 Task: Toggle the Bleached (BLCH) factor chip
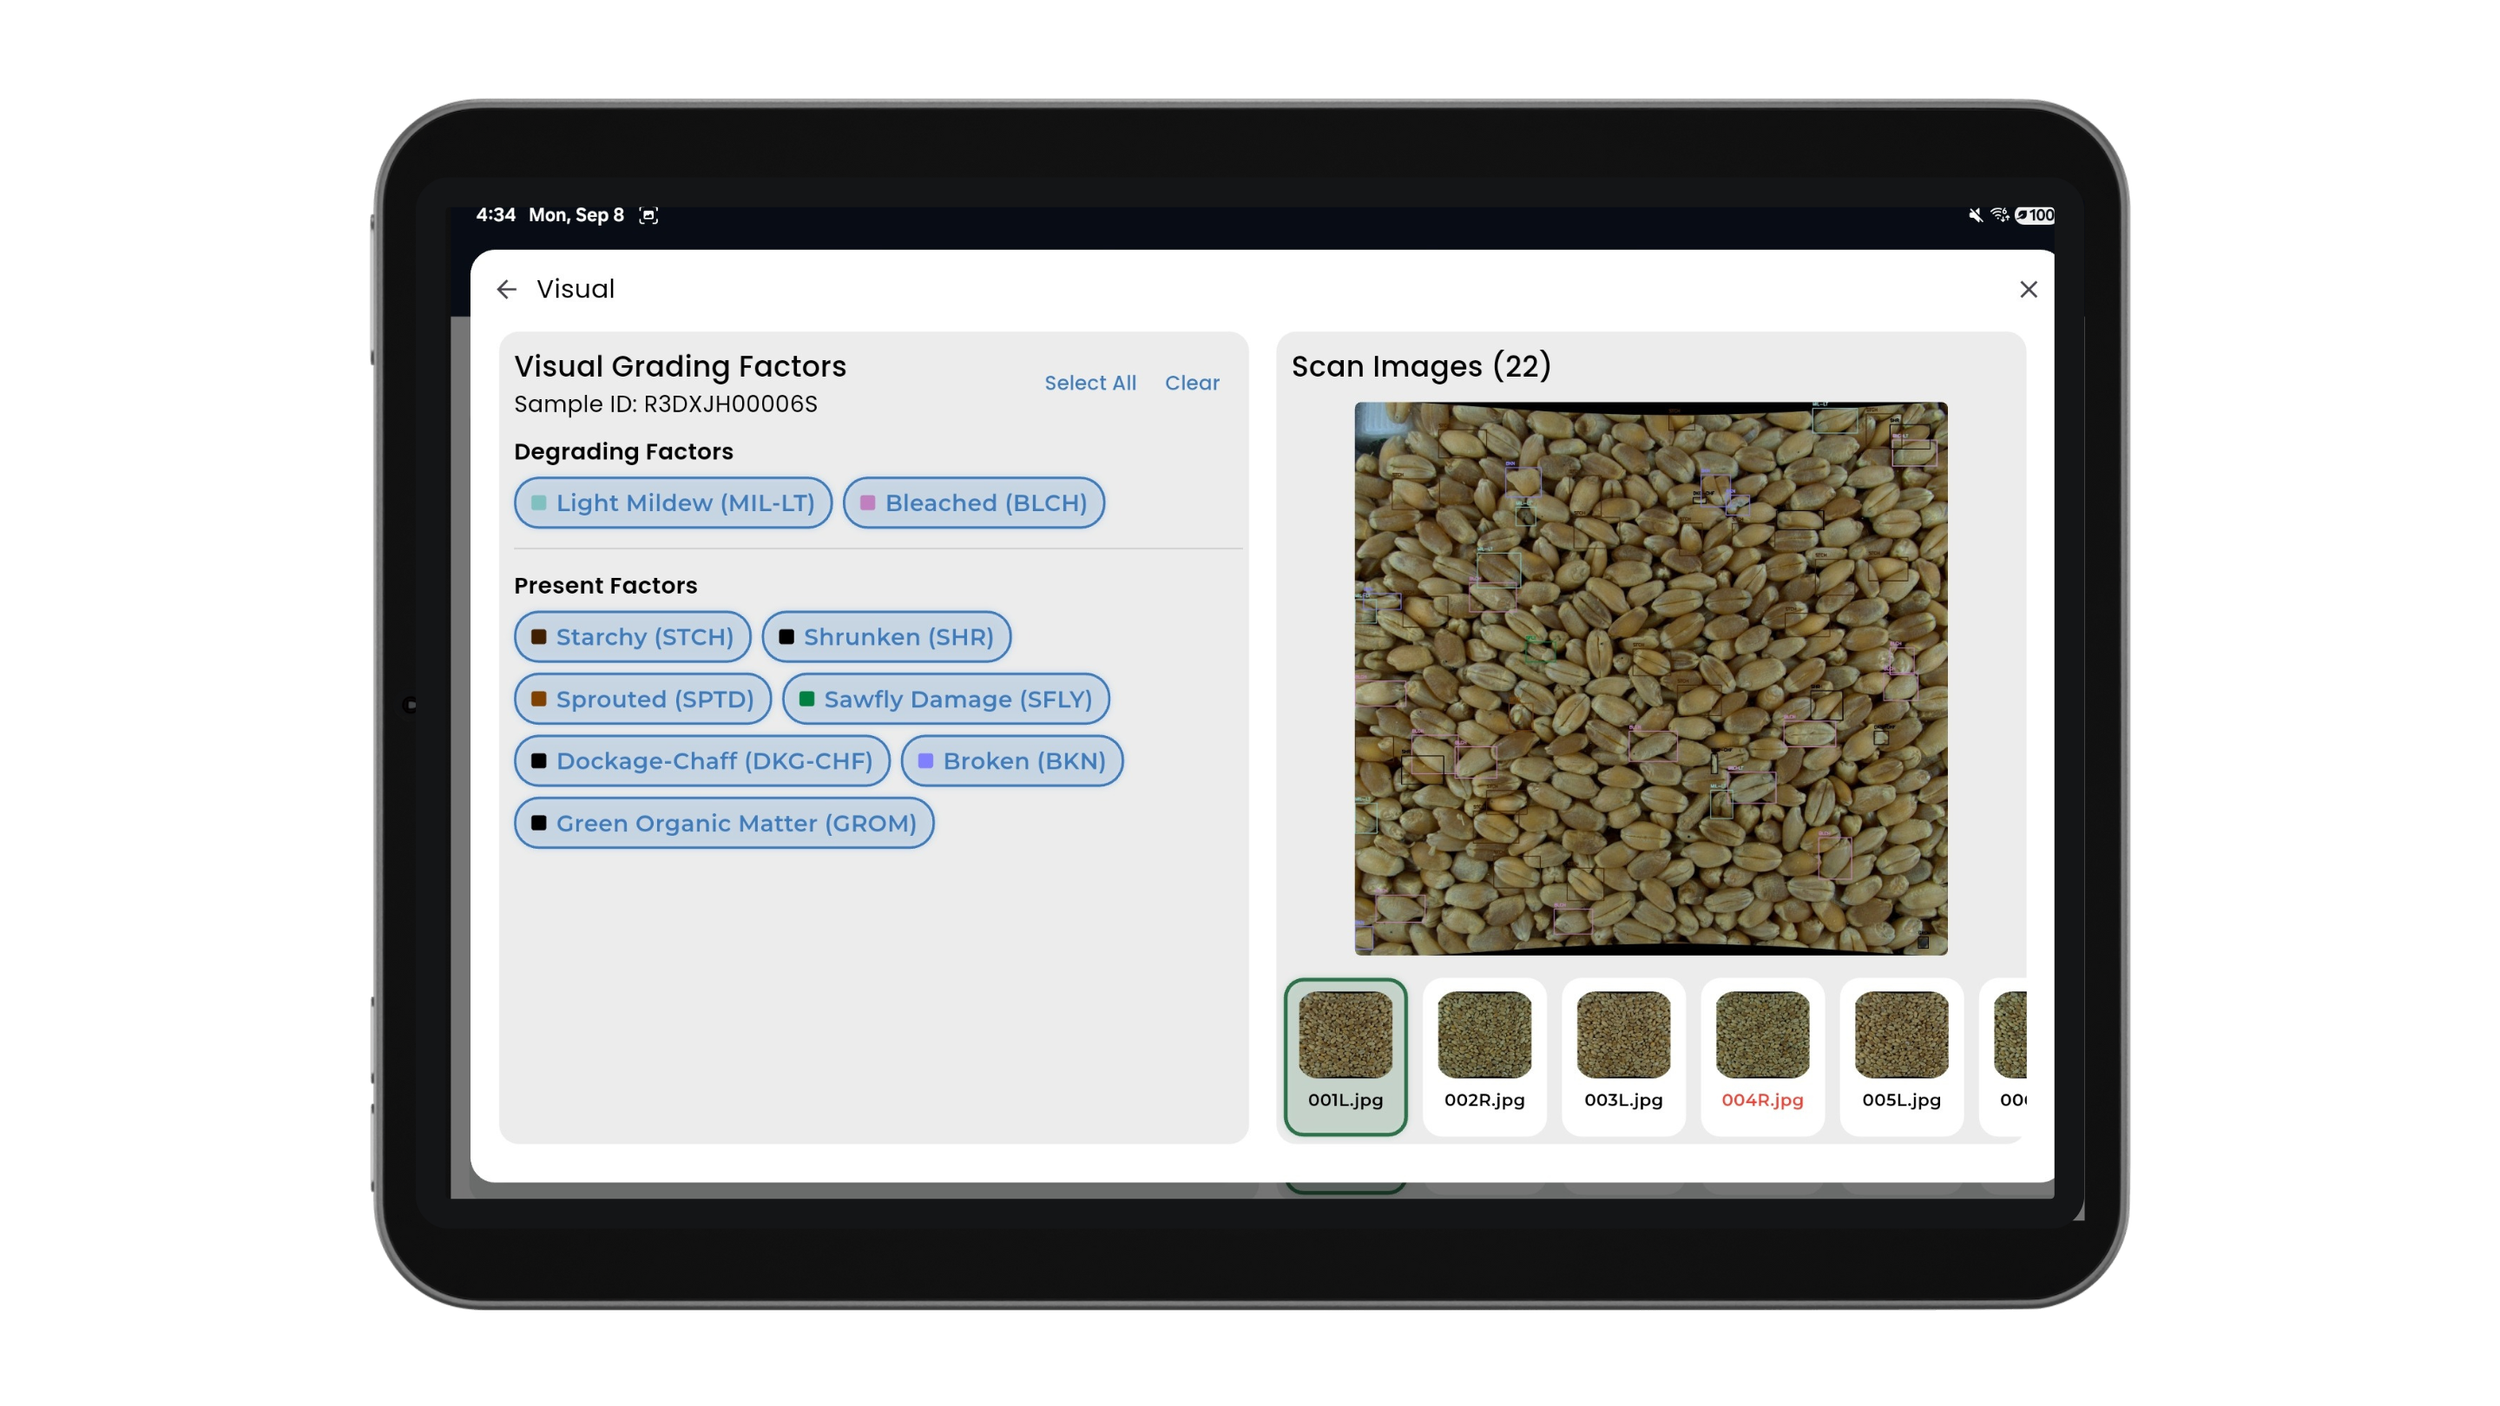point(973,503)
